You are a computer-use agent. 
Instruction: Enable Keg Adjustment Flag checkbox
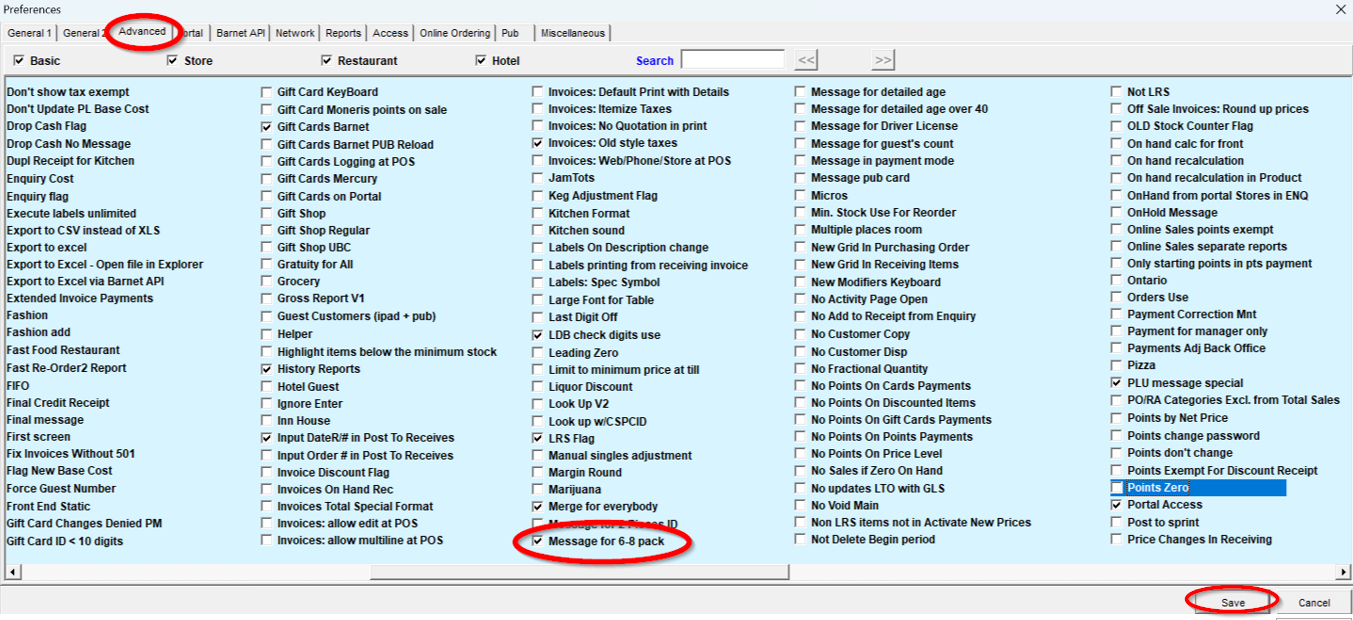[x=538, y=196]
